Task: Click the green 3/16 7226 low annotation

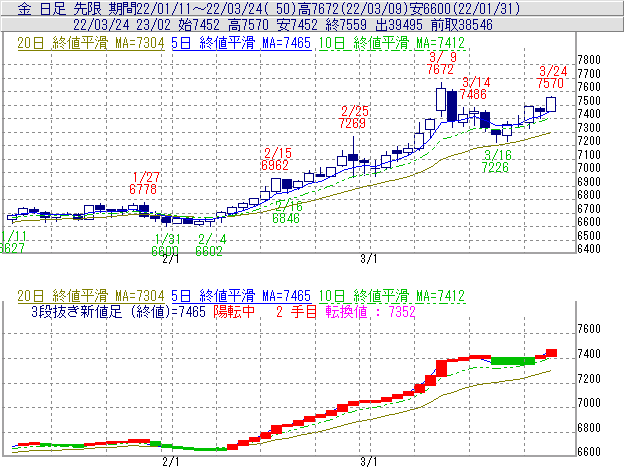Action: tap(497, 161)
